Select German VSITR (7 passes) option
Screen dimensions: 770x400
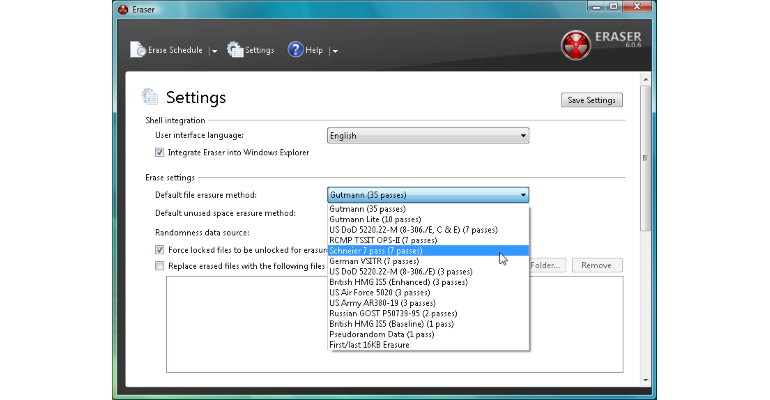428,261
